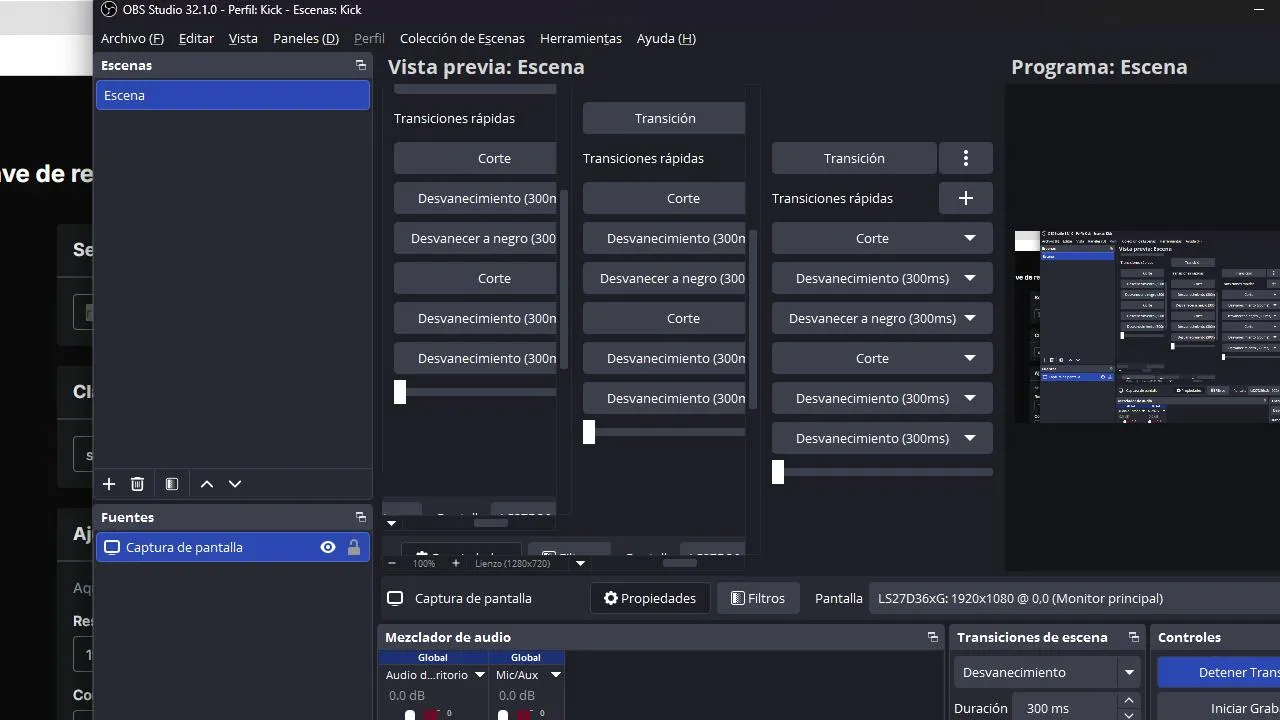The image size is (1280, 720).
Task: Undock the Escenas panel with its float icon
Action: 361,65
